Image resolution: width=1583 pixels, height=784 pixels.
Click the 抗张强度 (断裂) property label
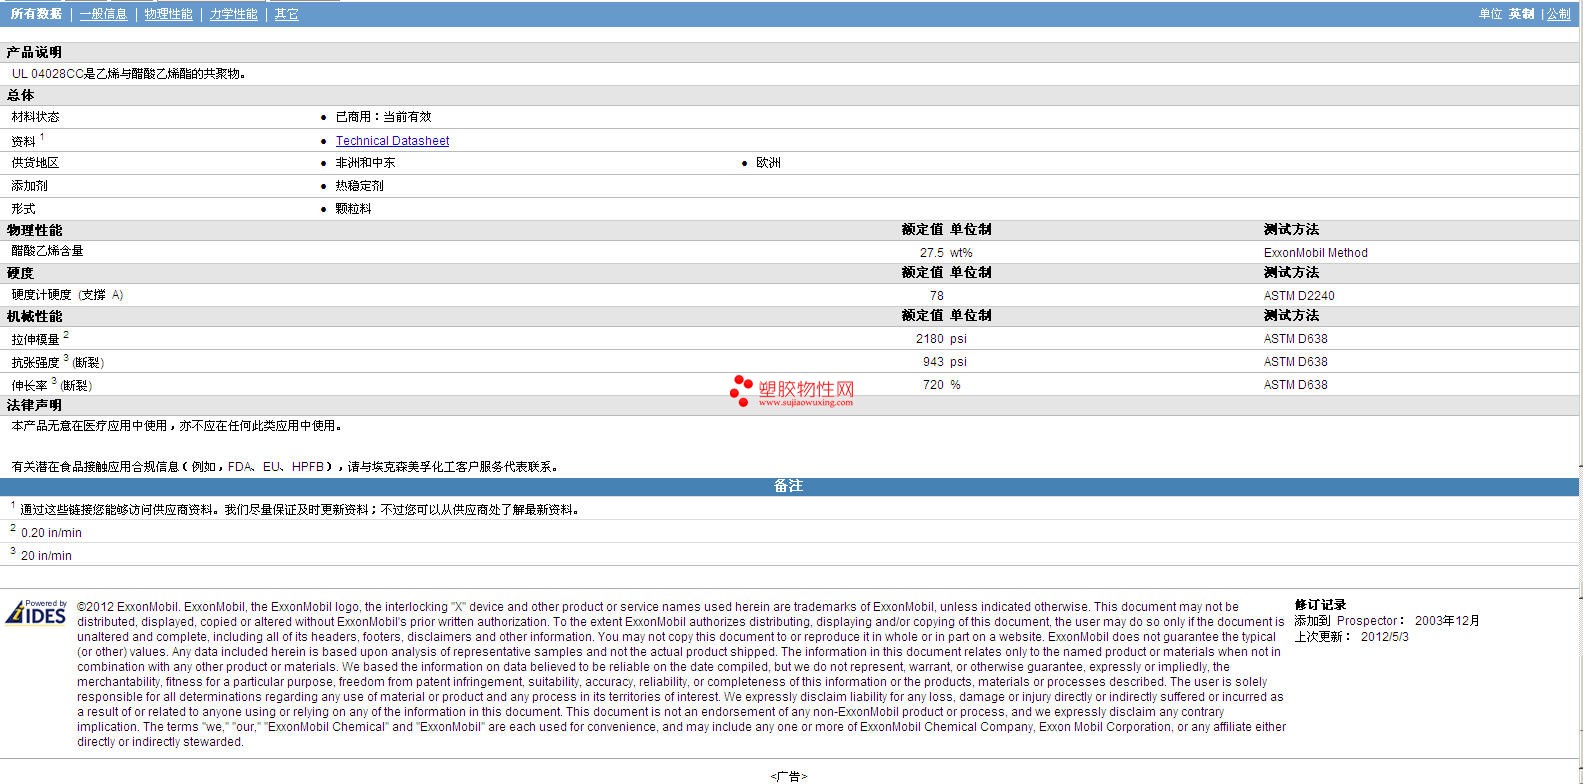tap(57, 362)
